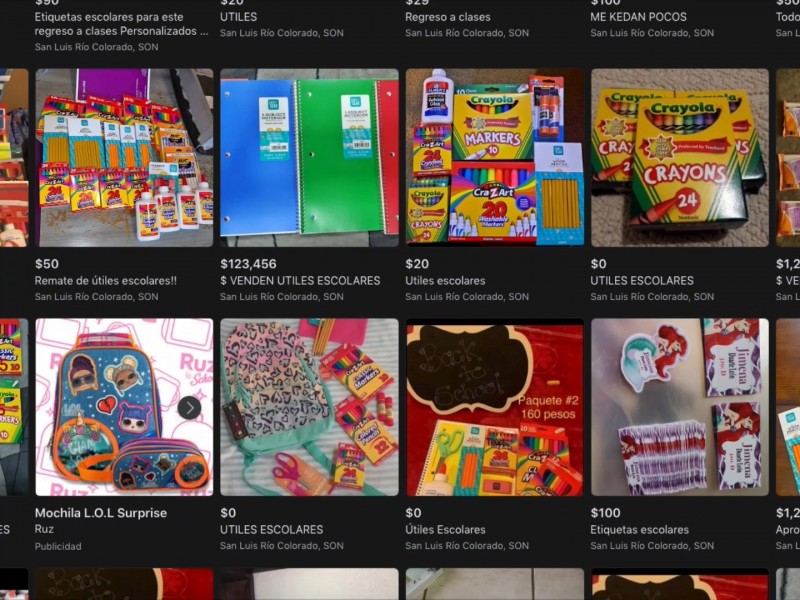Viewport: 800px width, 600px height.
Task: Click the 'Regreso a clases' listing title
Action: 447,17
